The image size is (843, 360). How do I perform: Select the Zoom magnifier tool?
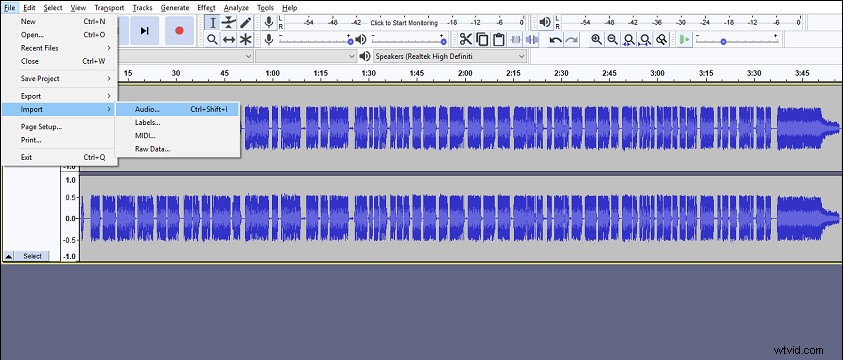213,39
